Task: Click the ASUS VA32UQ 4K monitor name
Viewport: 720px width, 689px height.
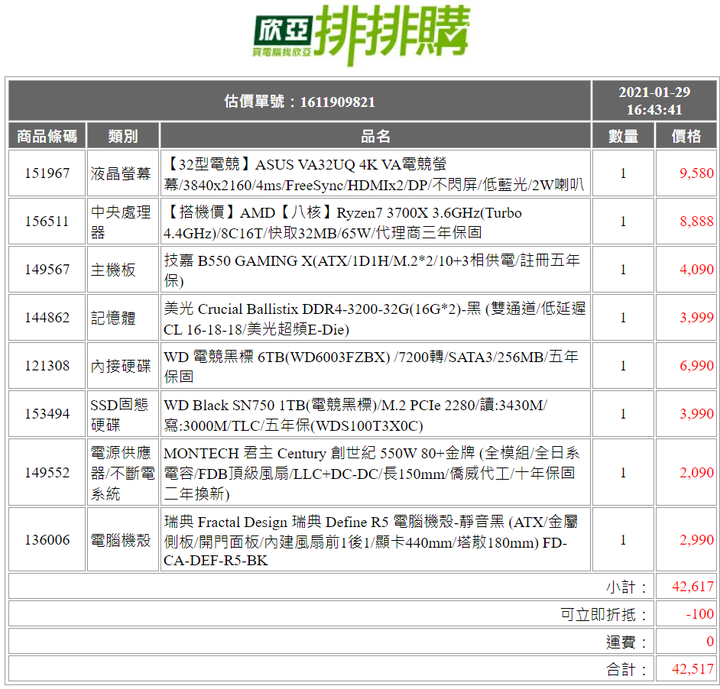Action: point(375,174)
